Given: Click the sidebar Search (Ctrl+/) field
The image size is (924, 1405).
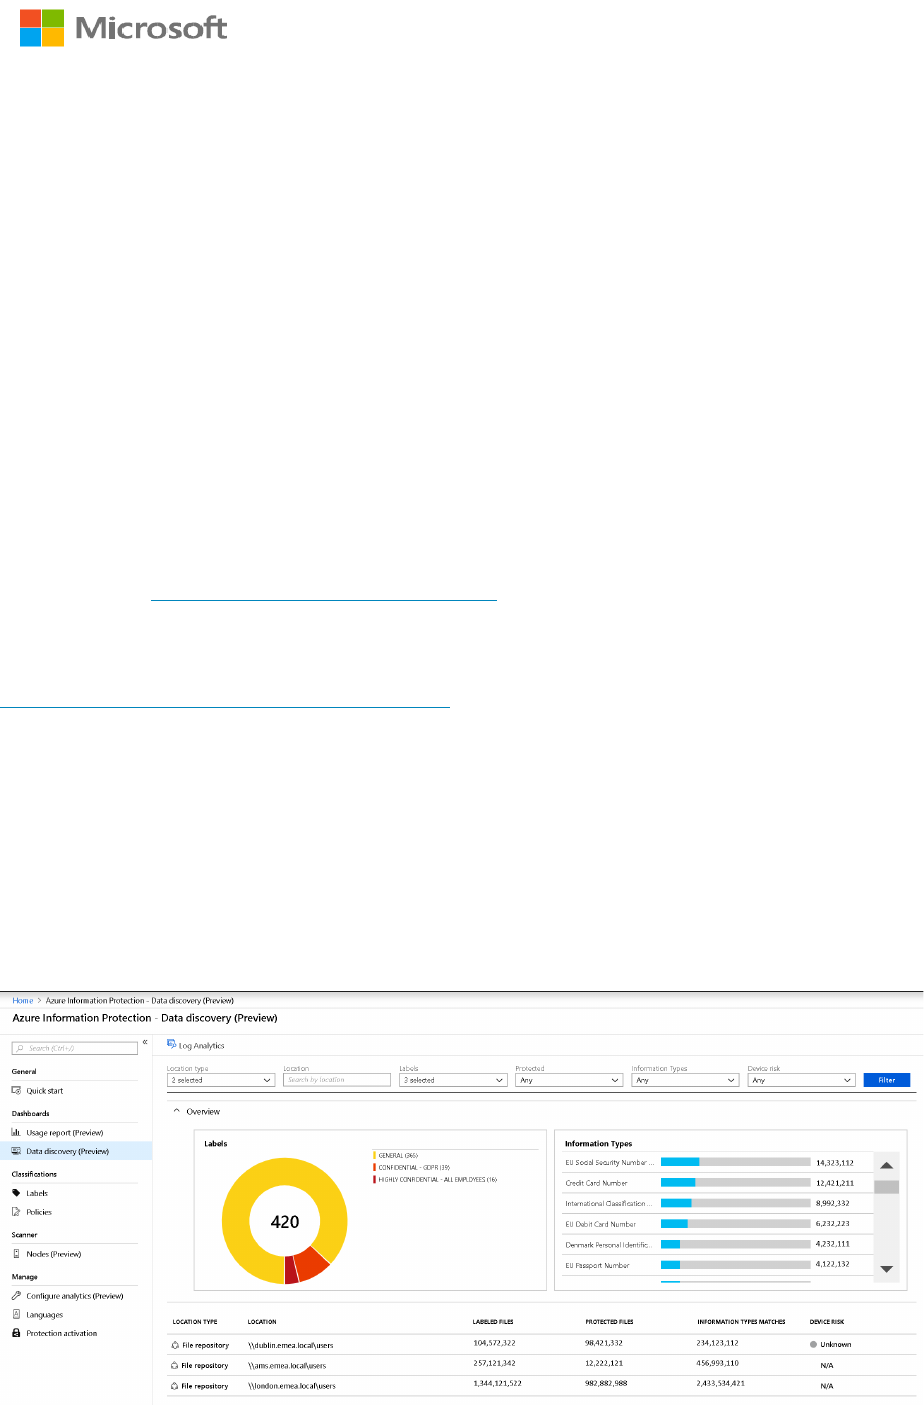Looking at the screenshot, I should tap(75, 1048).
